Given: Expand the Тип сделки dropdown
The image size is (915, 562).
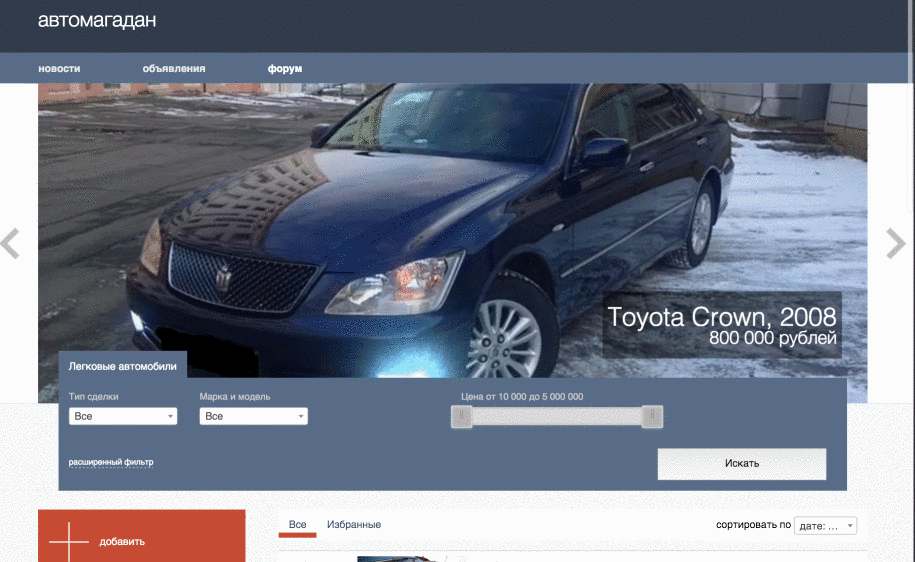Looking at the screenshot, I should (x=123, y=416).
